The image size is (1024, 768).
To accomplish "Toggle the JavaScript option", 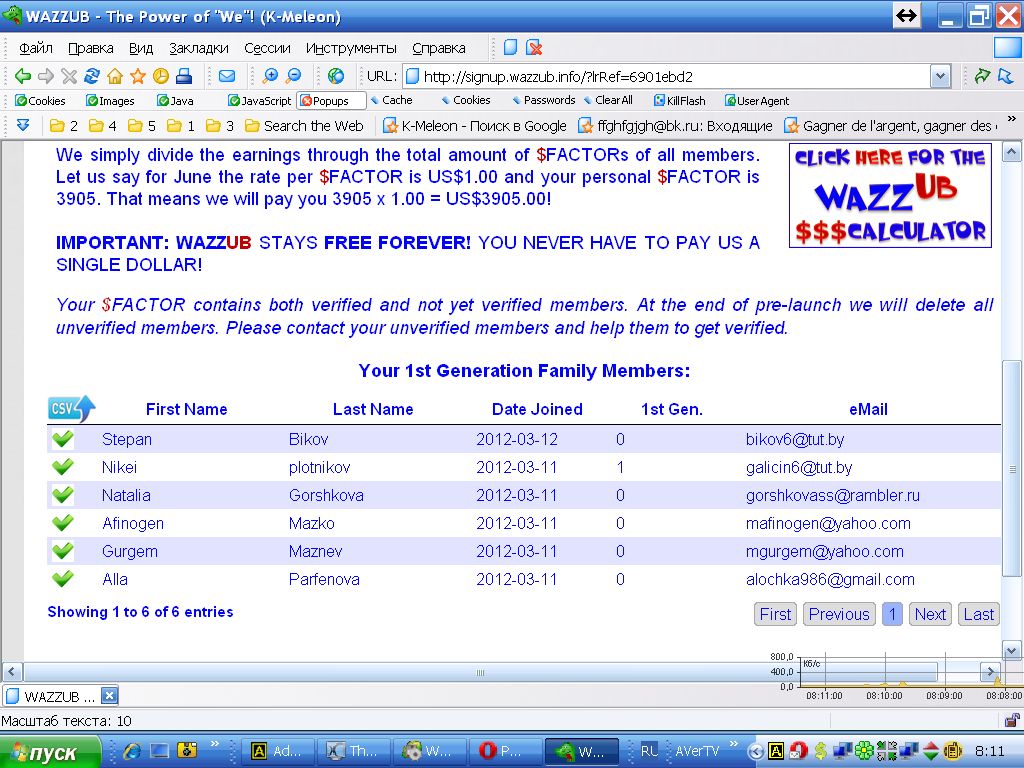I will [x=259, y=101].
